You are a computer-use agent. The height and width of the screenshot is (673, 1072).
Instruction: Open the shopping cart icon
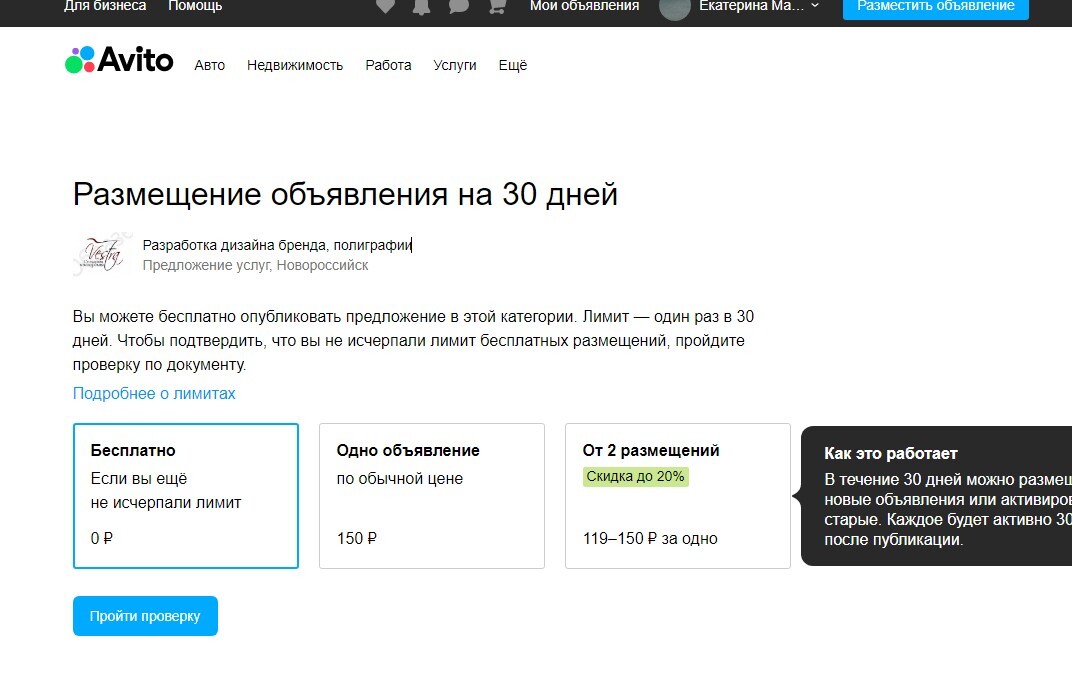[497, 6]
